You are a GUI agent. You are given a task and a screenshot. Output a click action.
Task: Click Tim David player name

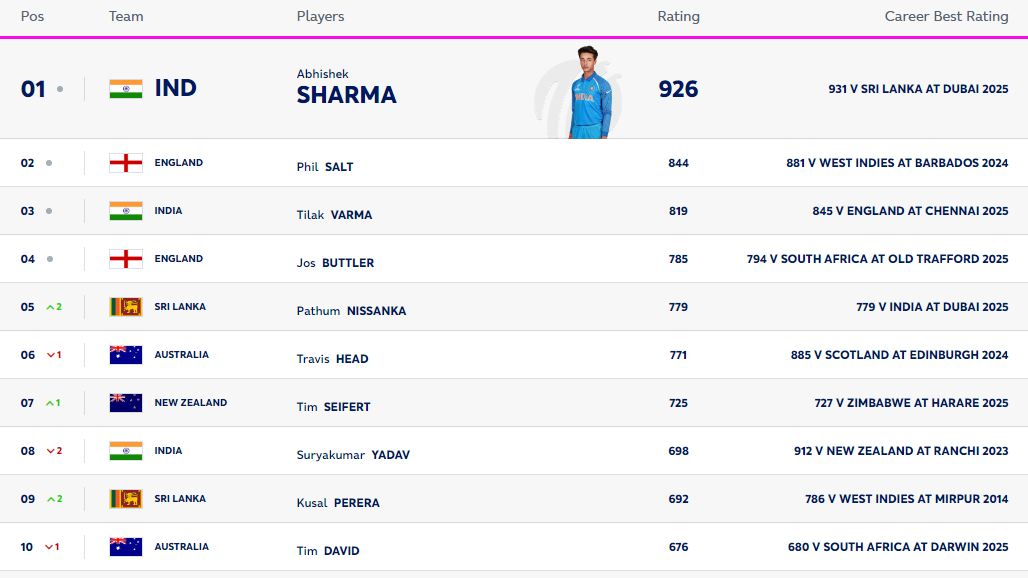[328, 551]
